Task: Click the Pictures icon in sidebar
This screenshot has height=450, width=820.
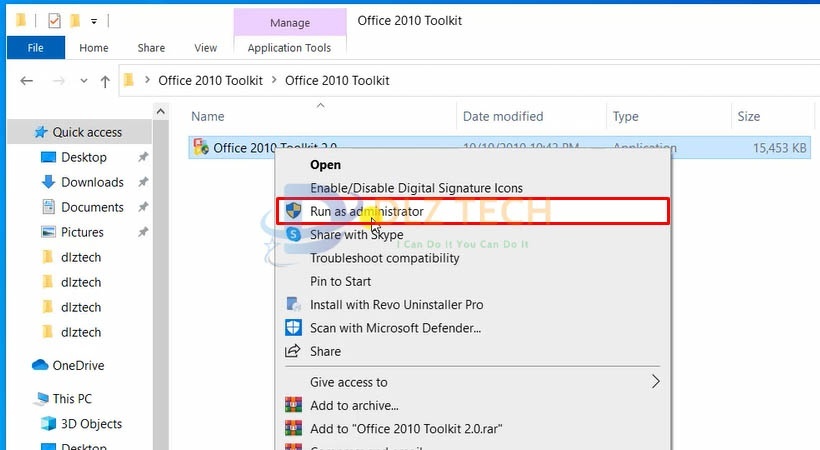Action: pyautogui.click(x=48, y=232)
